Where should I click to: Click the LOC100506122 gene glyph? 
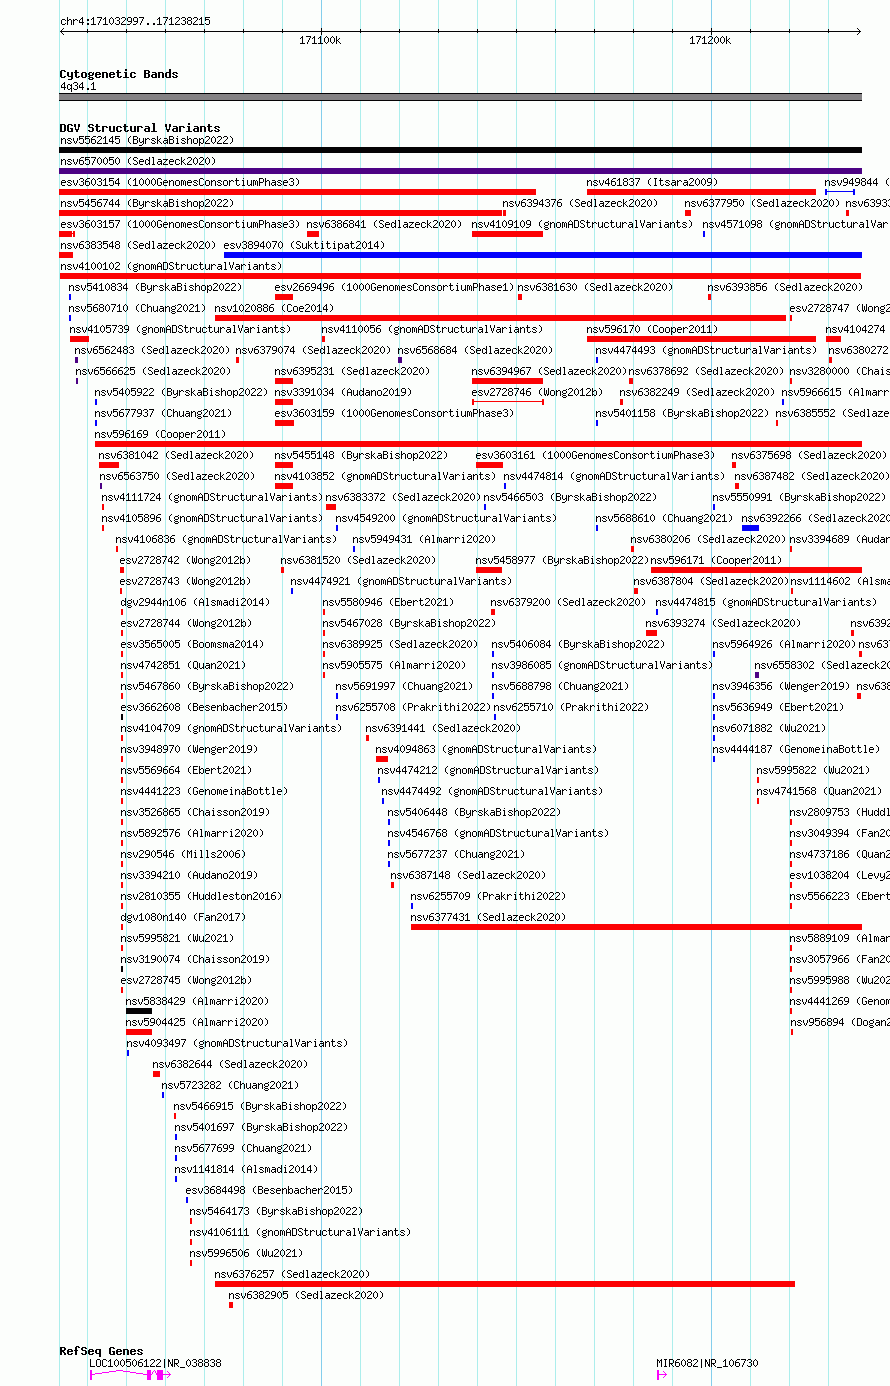coord(130,1375)
